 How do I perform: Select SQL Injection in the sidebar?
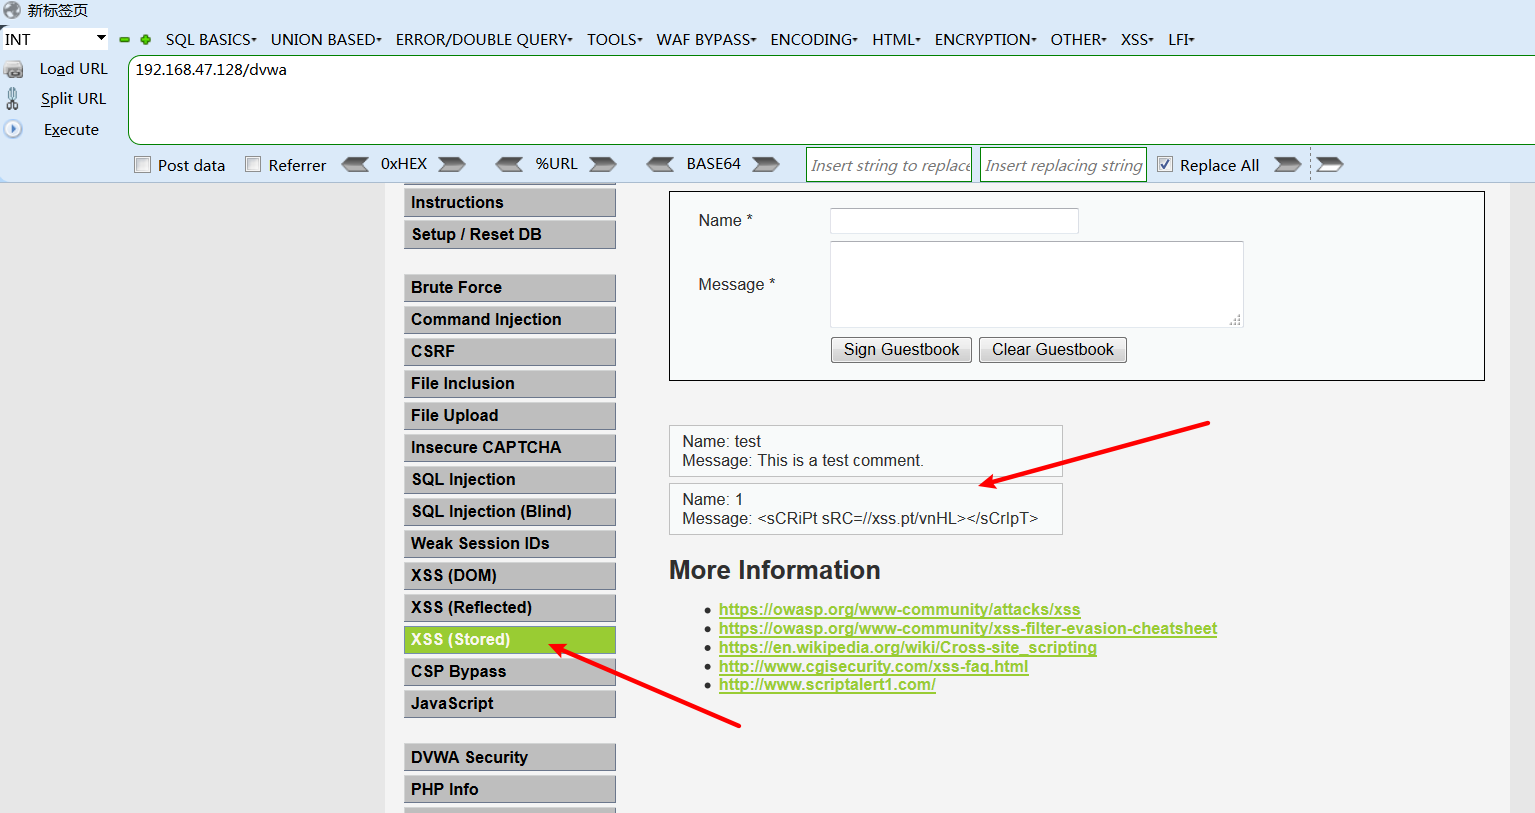[x=510, y=479]
